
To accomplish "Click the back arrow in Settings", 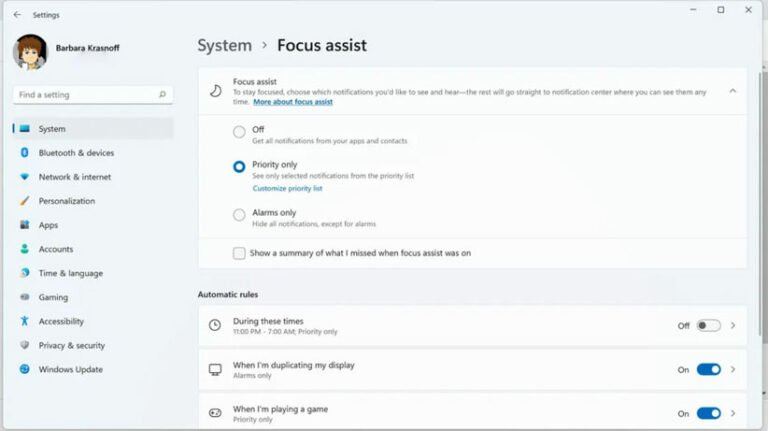I will [17, 15].
